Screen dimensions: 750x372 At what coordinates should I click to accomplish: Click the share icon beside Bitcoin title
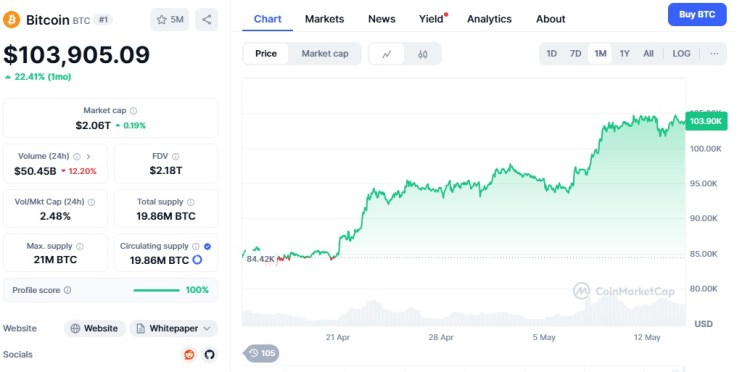pos(207,20)
